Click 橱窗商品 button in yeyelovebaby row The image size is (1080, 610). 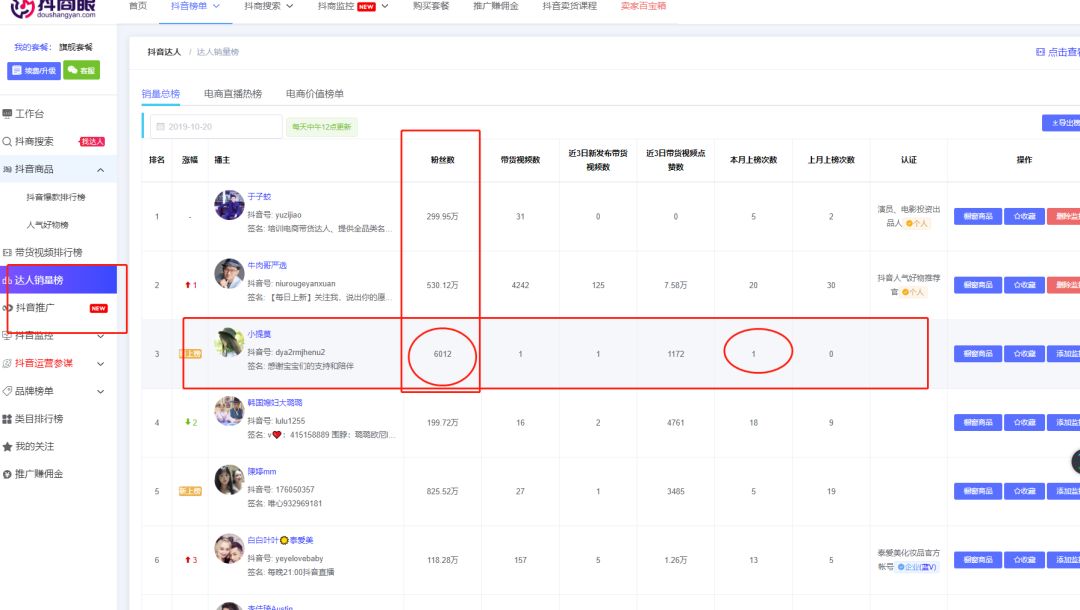pyautogui.click(x=977, y=560)
